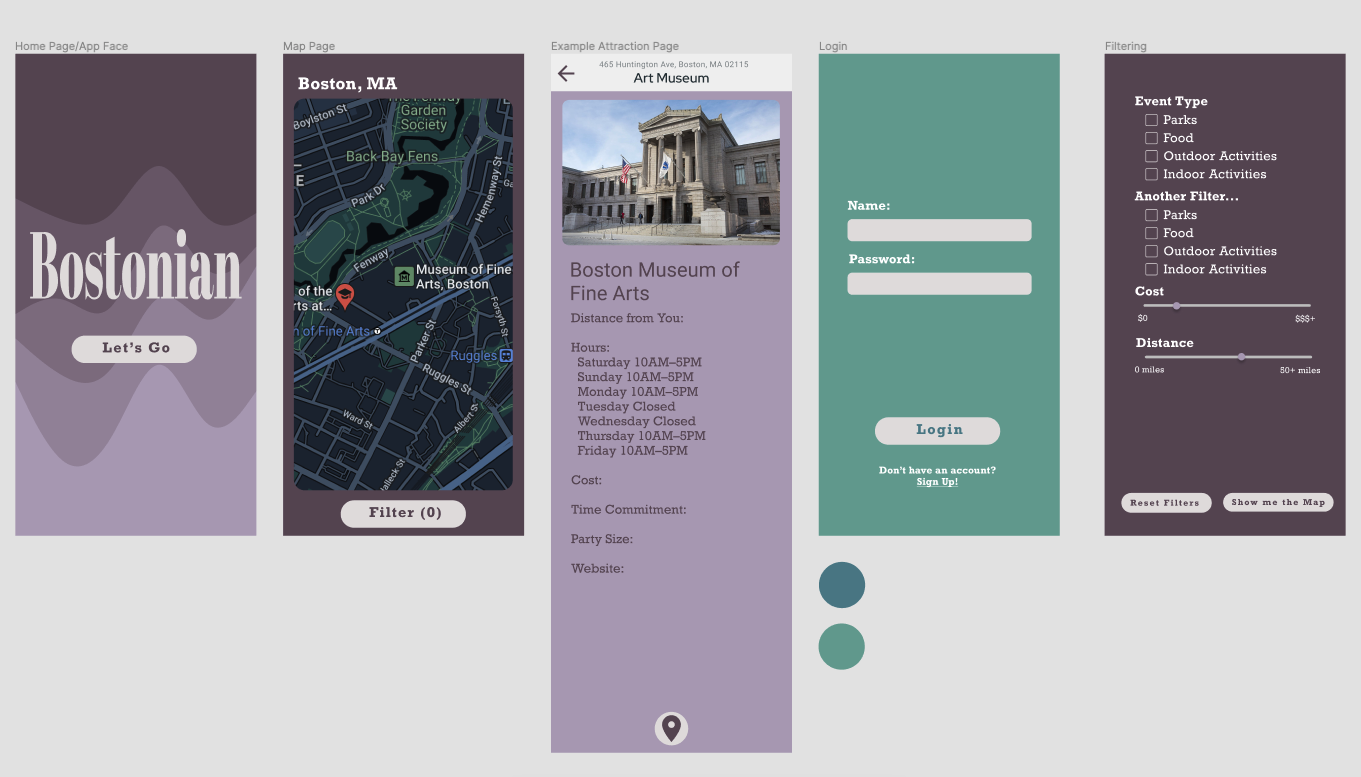This screenshot has height=777, width=1361.
Task: Check Parks under Event Type
Action: coord(1151,120)
